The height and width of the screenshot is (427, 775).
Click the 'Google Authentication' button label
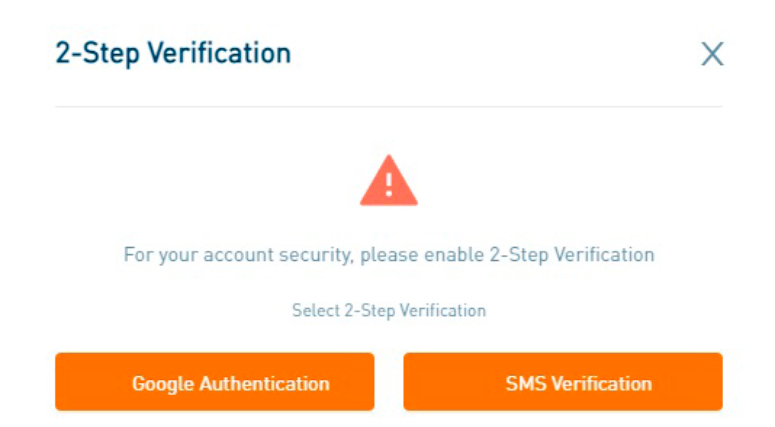pyautogui.click(x=231, y=384)
